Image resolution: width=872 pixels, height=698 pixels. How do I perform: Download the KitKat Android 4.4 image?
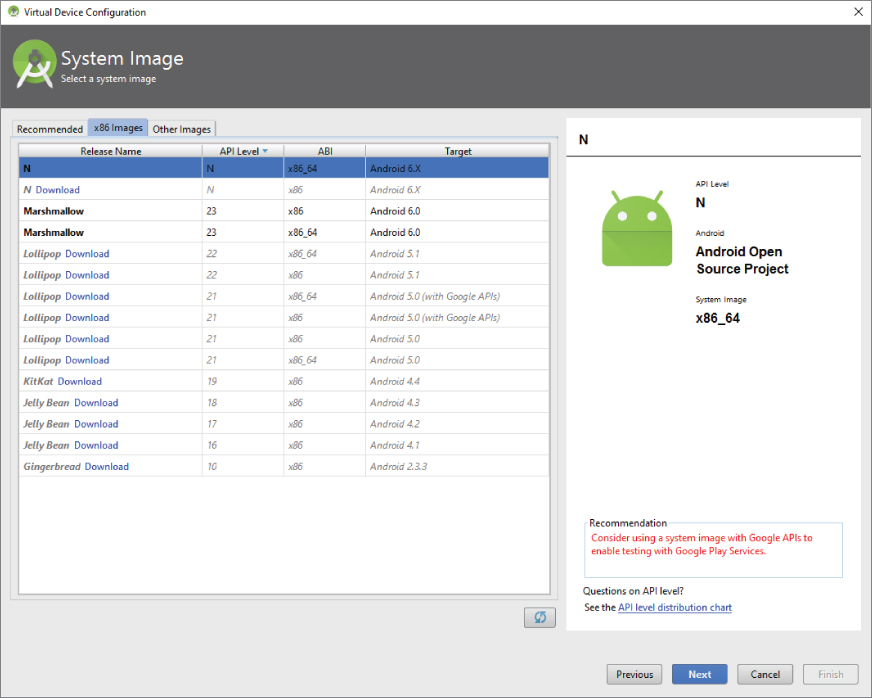[80, 381]
